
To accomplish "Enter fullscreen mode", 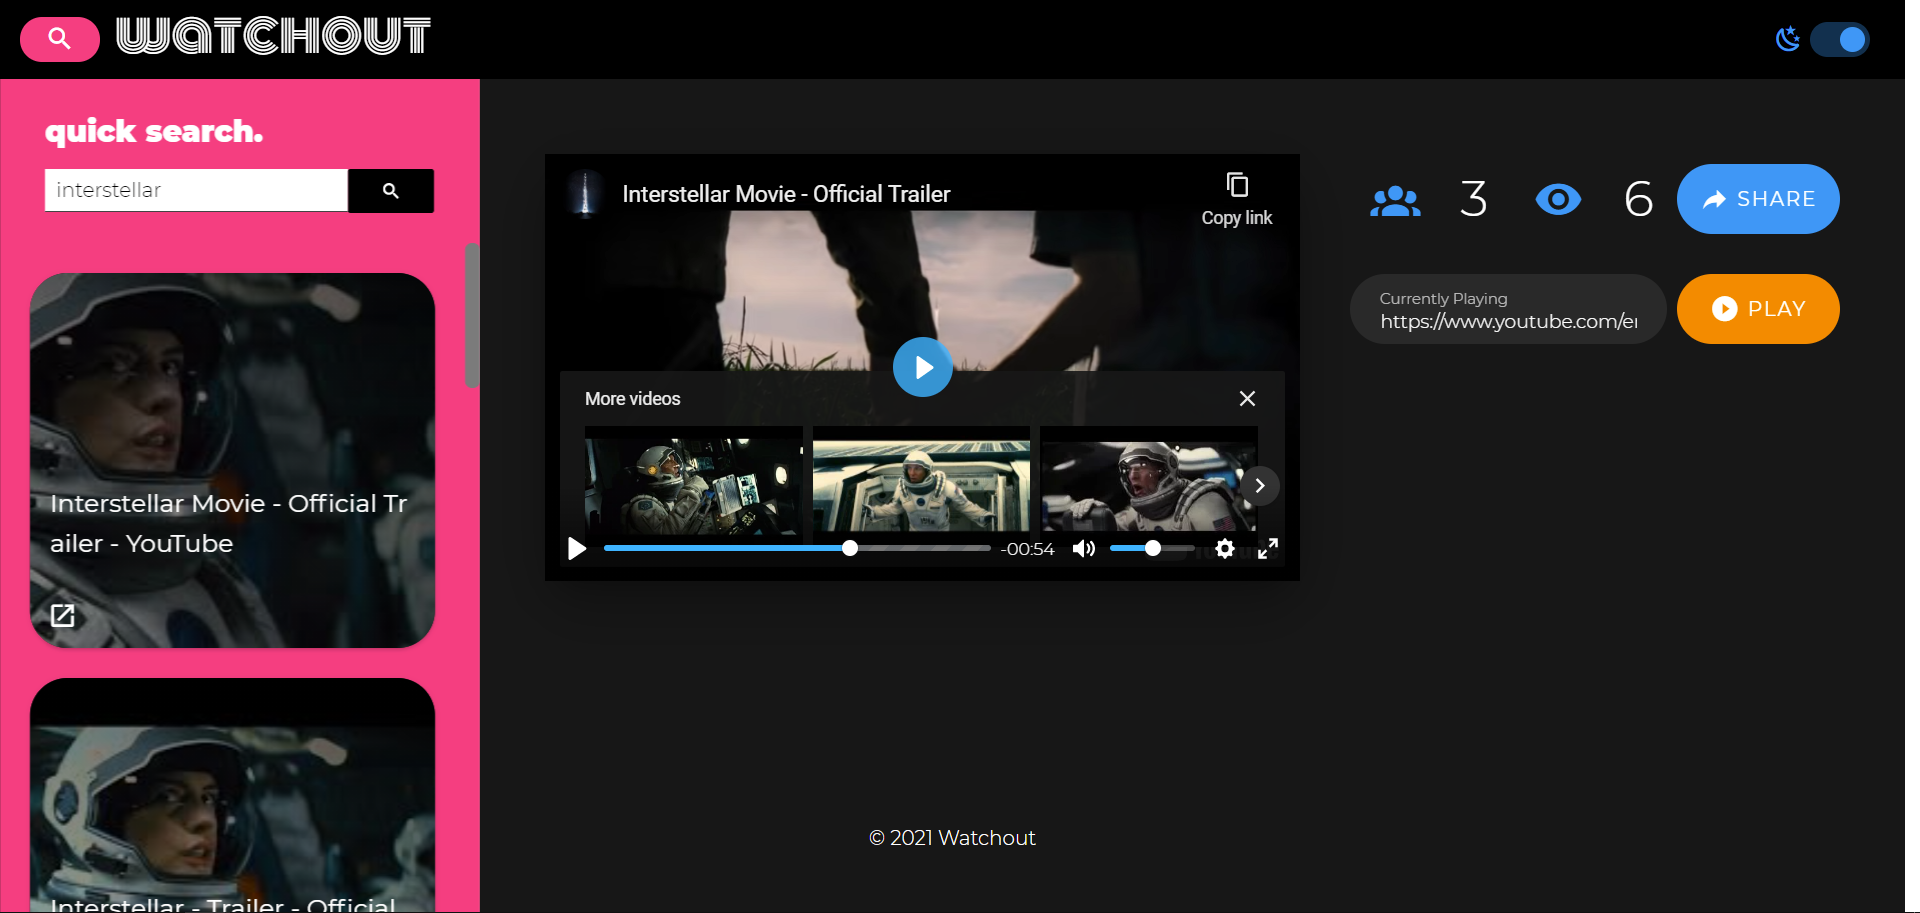I will (x=1268, y=548).
